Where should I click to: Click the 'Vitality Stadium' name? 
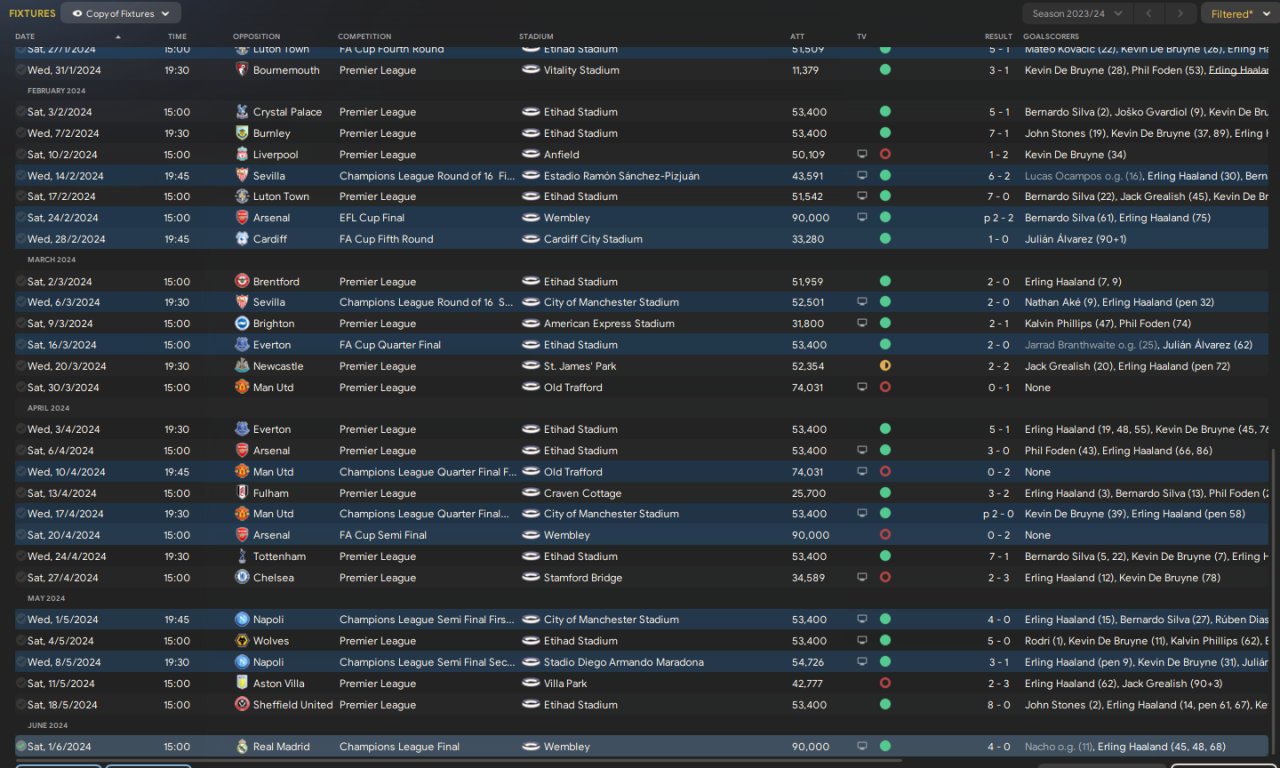coord(581,70)
